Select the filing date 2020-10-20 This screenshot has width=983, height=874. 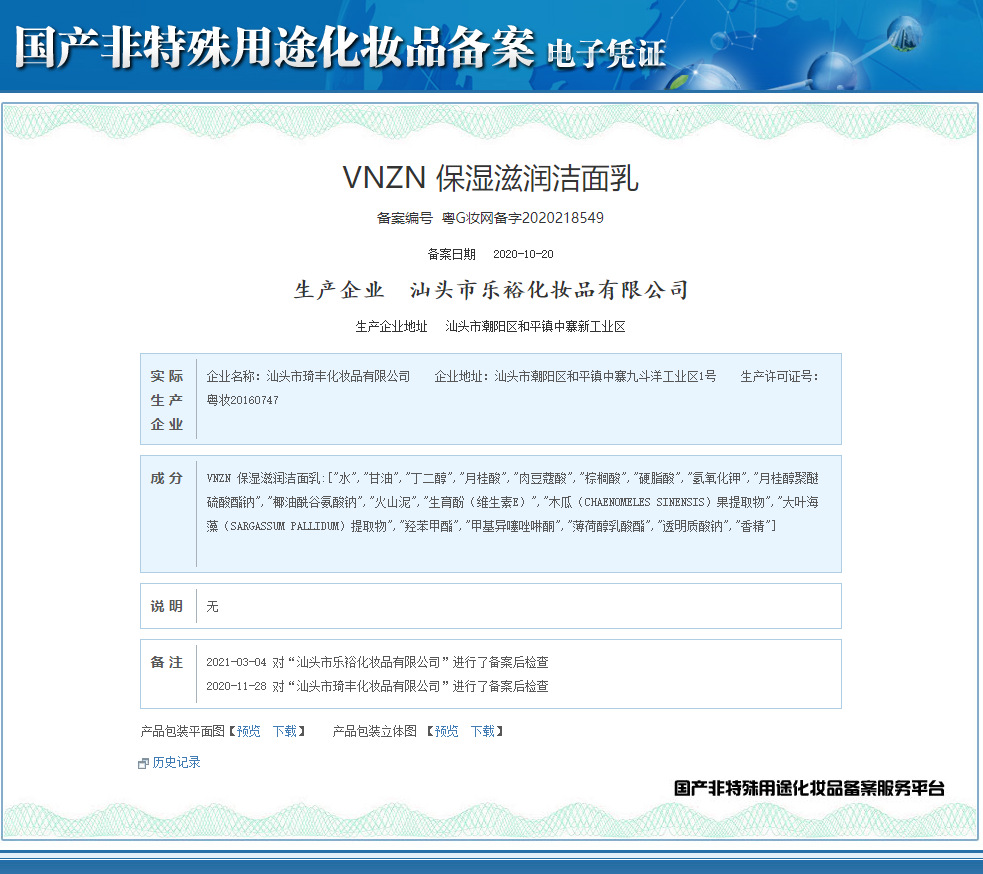point(523,254)
